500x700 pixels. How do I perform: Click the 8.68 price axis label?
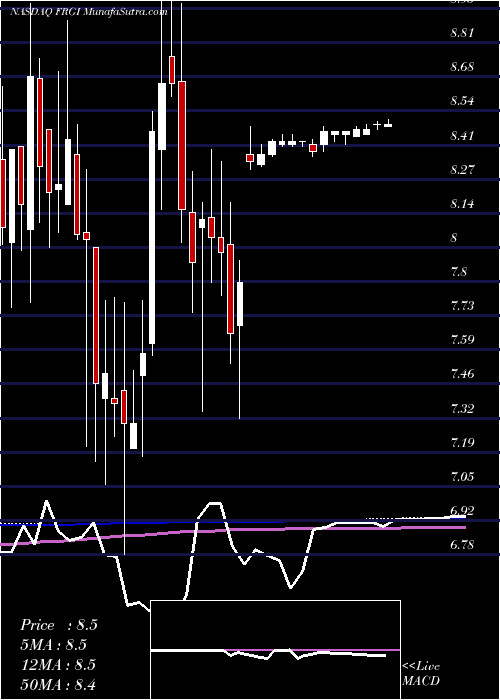[x=462, y=67]
